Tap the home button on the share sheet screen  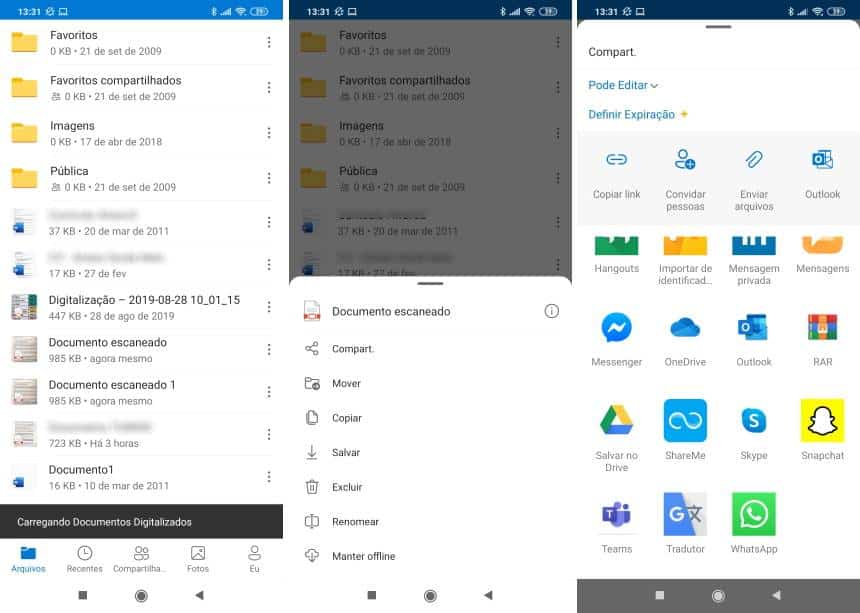(718, 595)
